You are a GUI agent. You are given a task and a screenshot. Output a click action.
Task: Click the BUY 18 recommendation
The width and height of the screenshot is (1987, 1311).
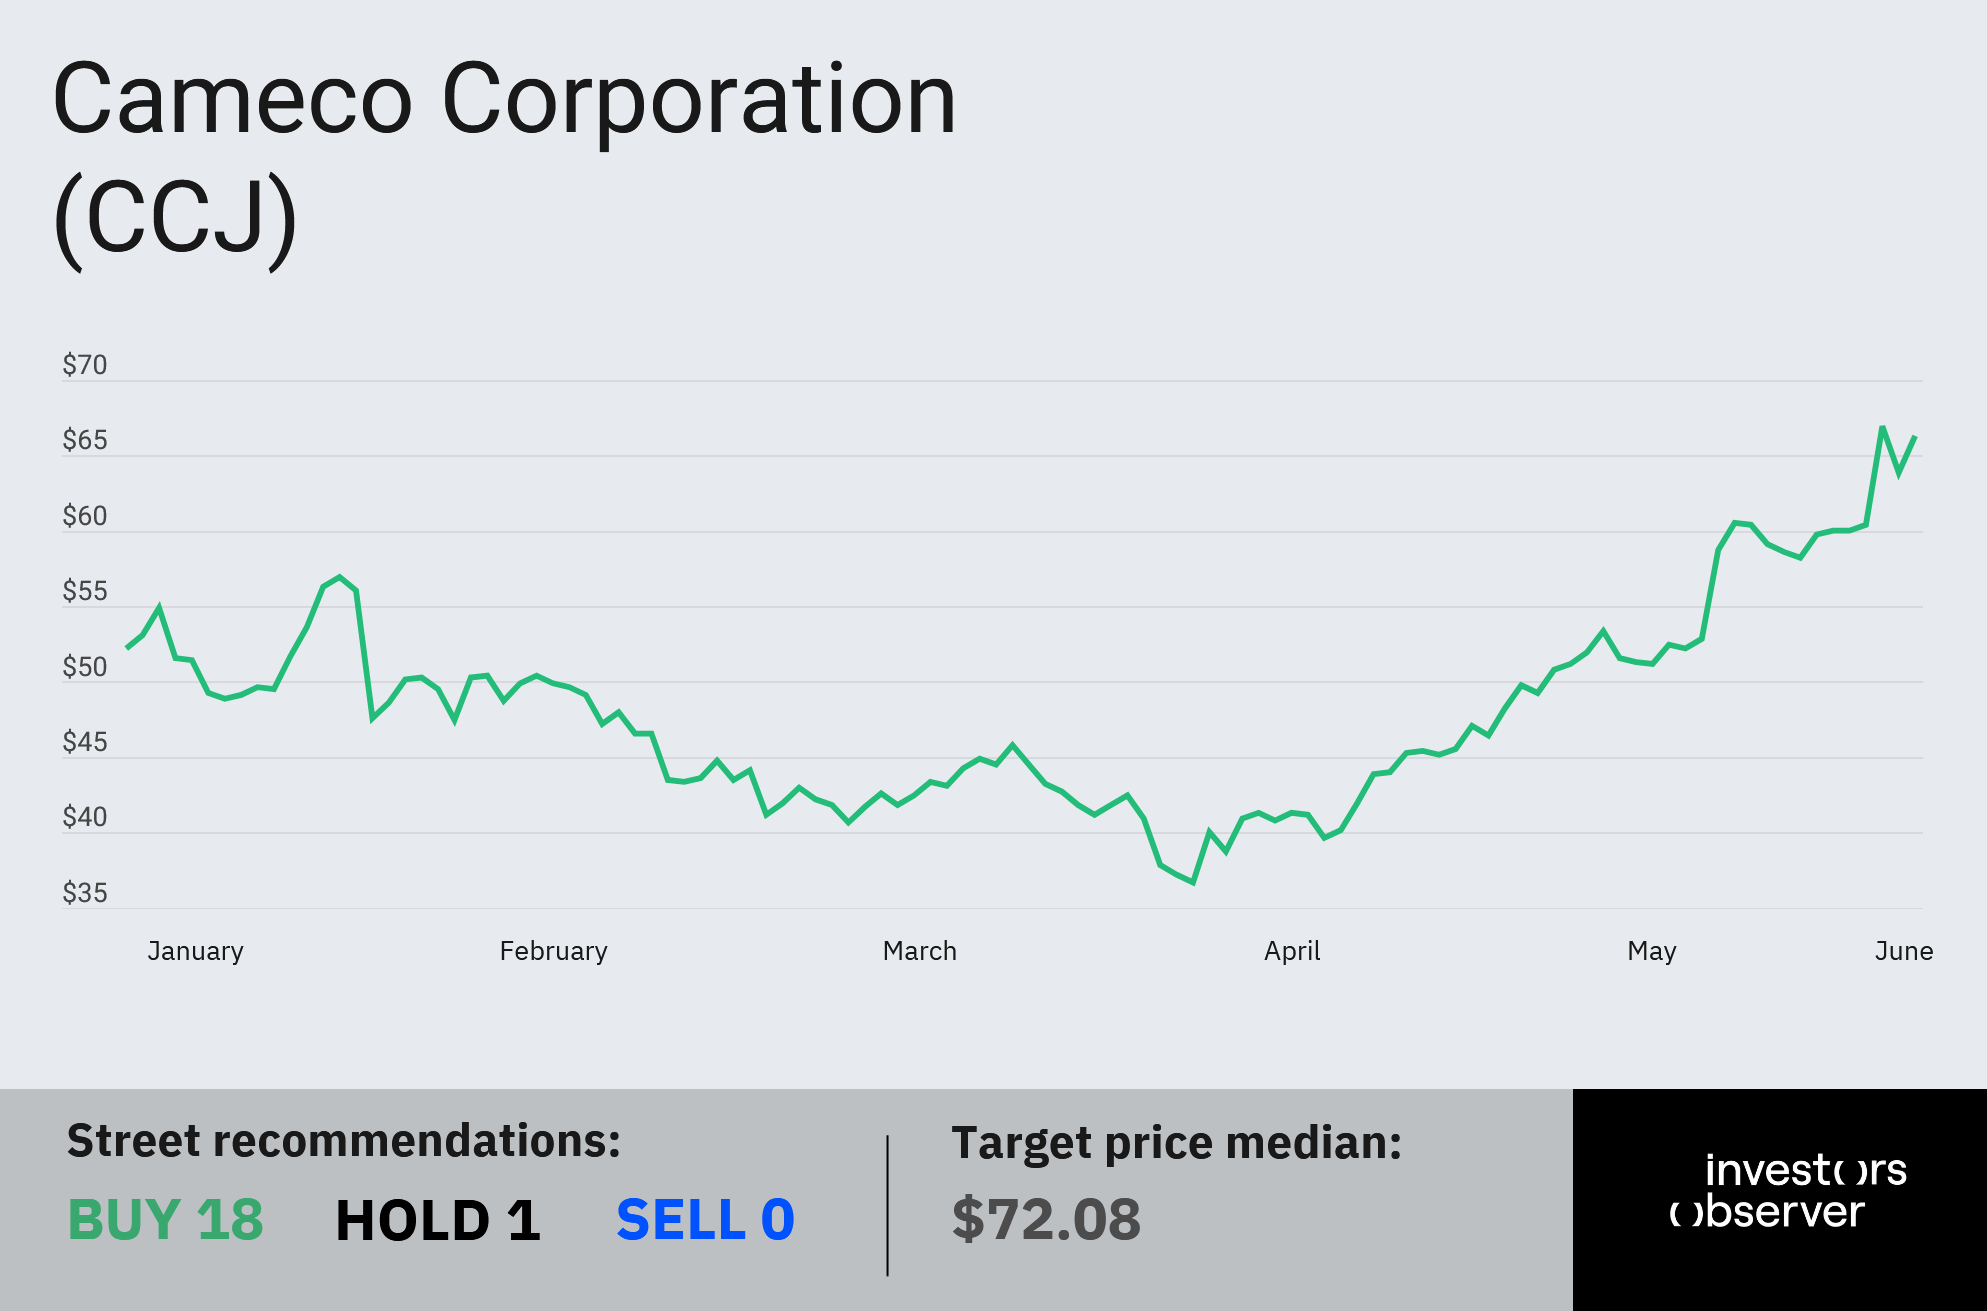(165, 1220)
